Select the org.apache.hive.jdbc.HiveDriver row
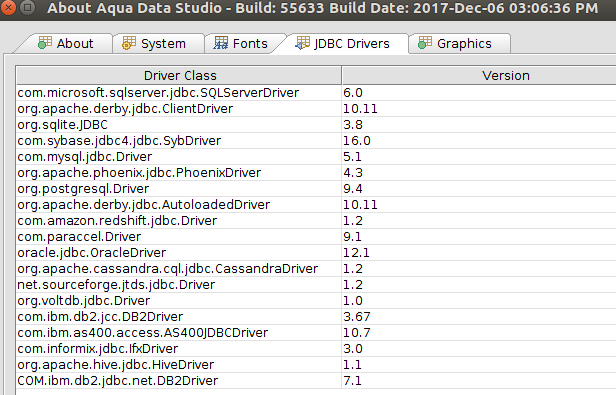This screenshot has height=395, width=616. pyautogui.click(x=316, y=364)
